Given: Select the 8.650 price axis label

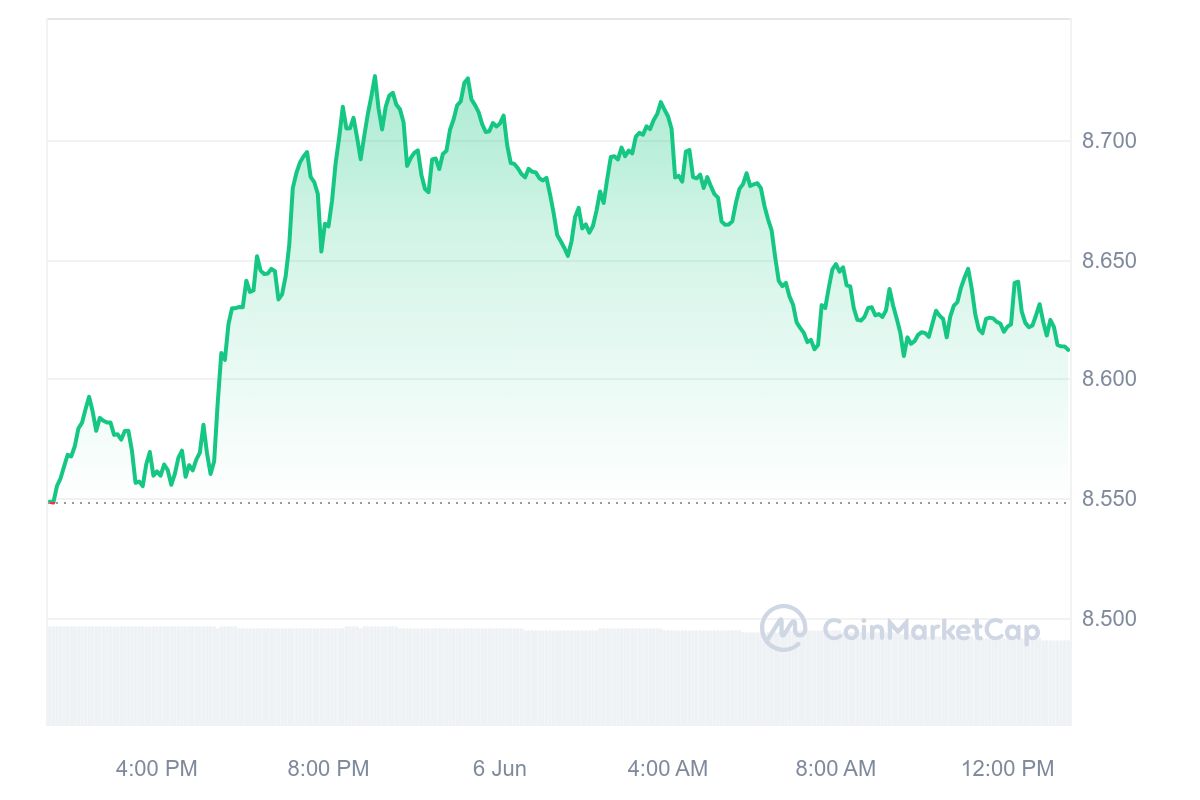Looking at the screenshot, I should [x=1110, y=261].
